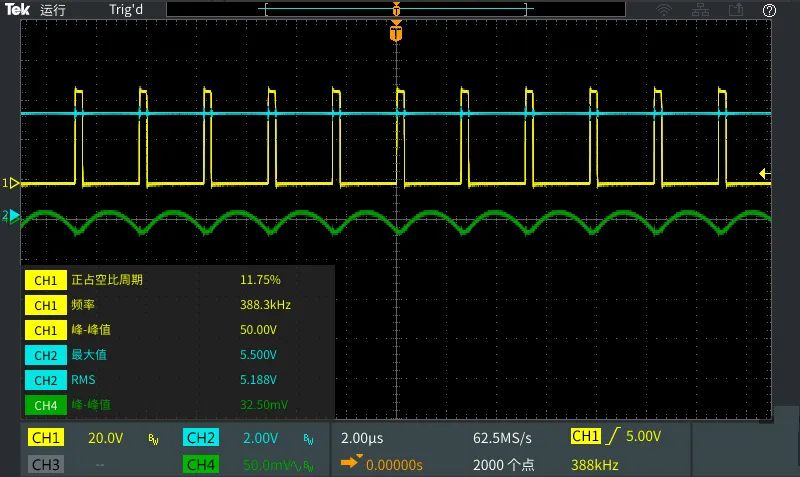Viewport: 800px width, 477px height.
Task: Click the 运行 run status label
Action: point(53,10)
